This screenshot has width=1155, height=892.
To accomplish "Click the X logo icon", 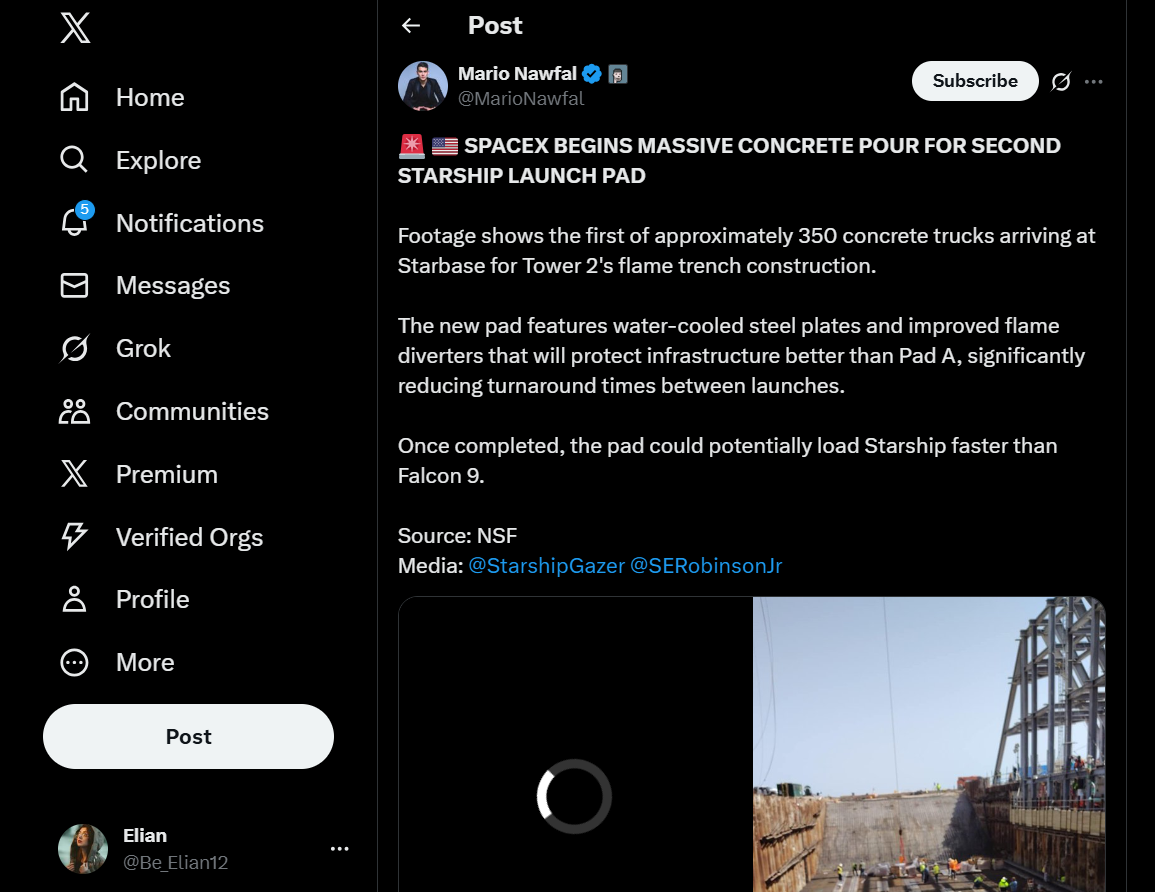I will tap(75, 27).
